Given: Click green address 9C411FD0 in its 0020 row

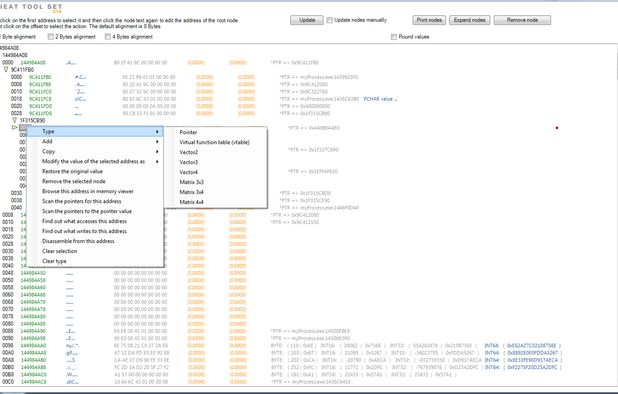Looking at the screenshot, I should pos(40,106).
